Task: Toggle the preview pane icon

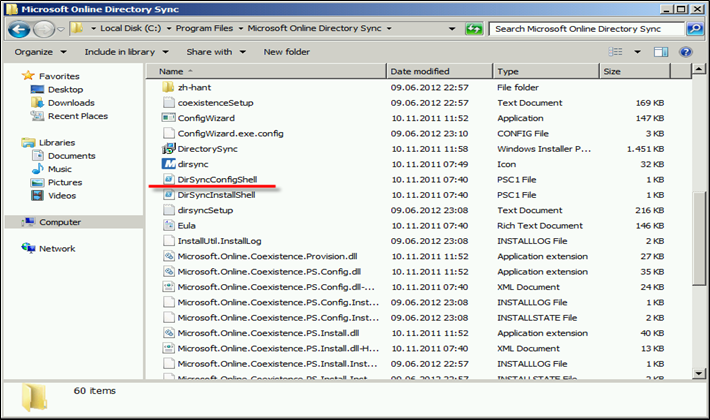Action: pos(663,51)
